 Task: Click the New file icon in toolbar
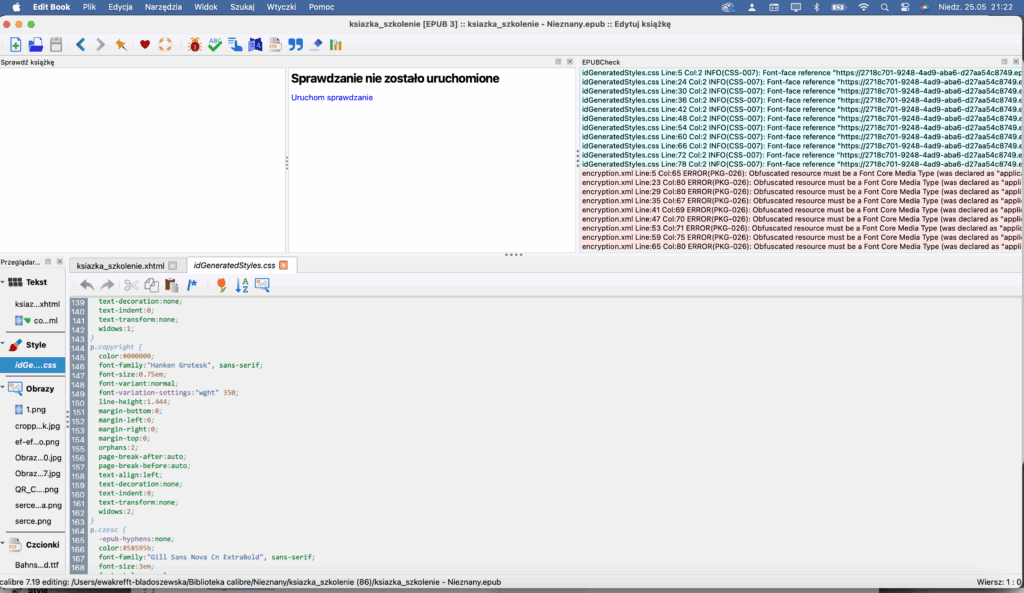pos(16,45)
